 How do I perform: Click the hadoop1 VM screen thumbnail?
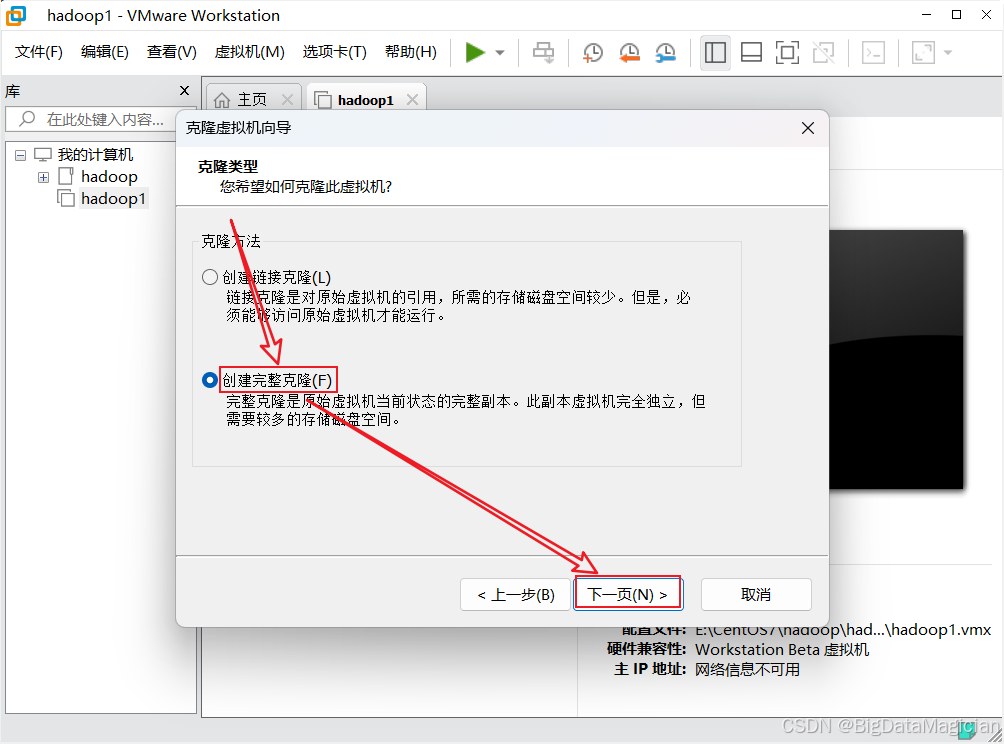pos(896,360)
